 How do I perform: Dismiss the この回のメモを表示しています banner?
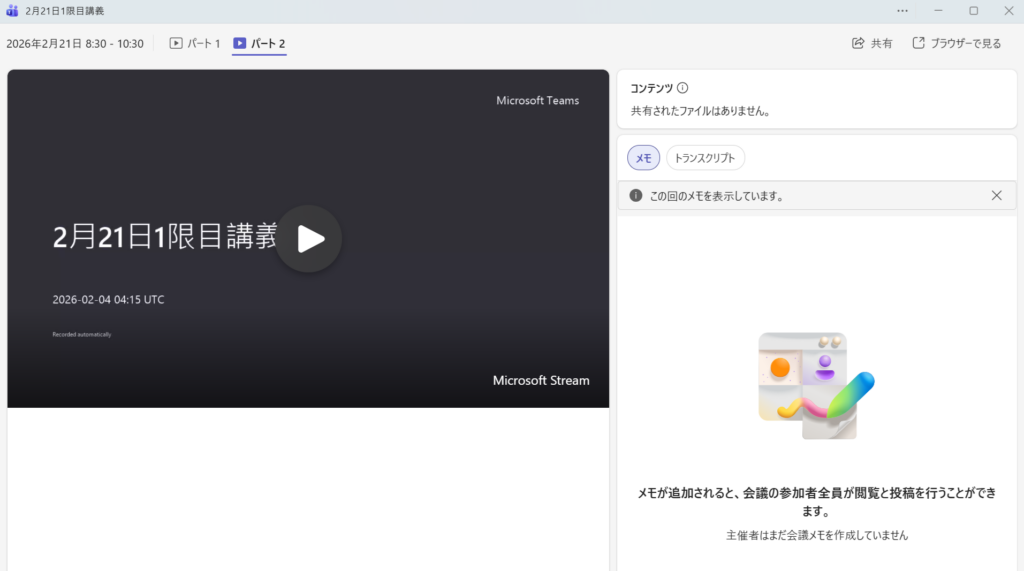click(x=996, y=196)
